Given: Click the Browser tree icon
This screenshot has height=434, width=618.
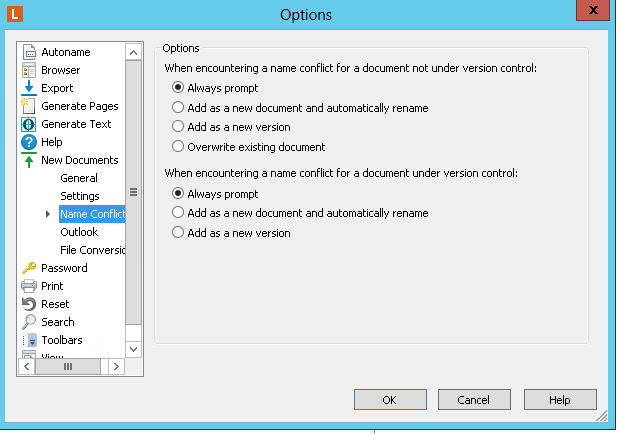Looking at the screenshot, I should (29, 70).
